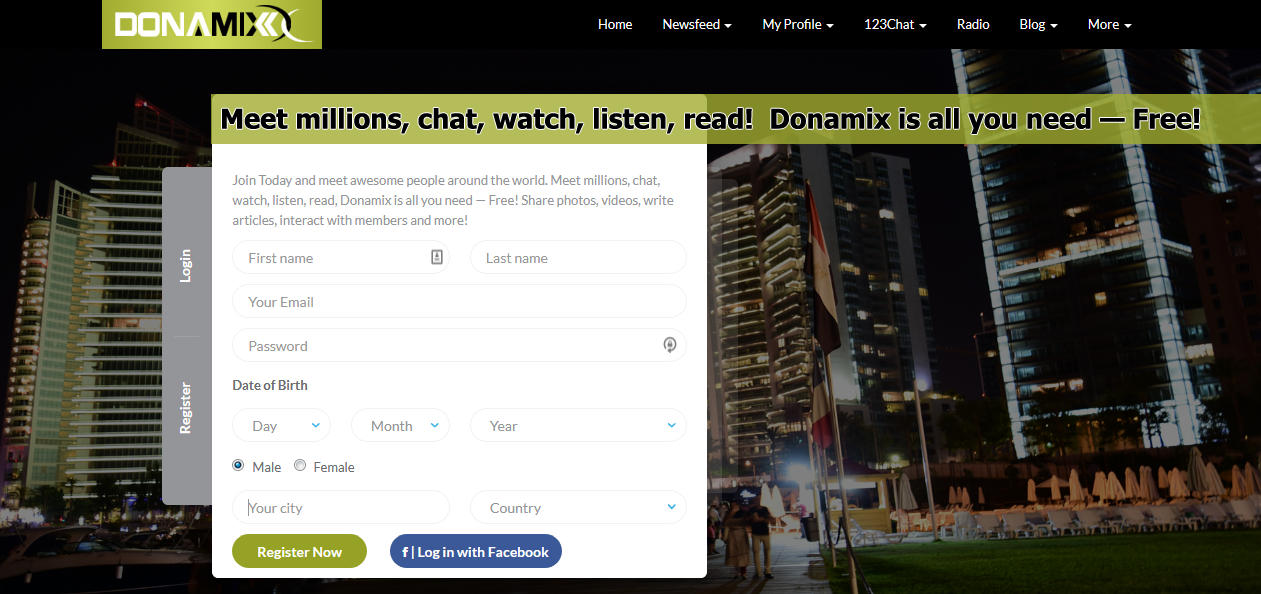Switch to the Login tab
The image size is (1261, 594).
pyautogui.click(x=186, y=265)
